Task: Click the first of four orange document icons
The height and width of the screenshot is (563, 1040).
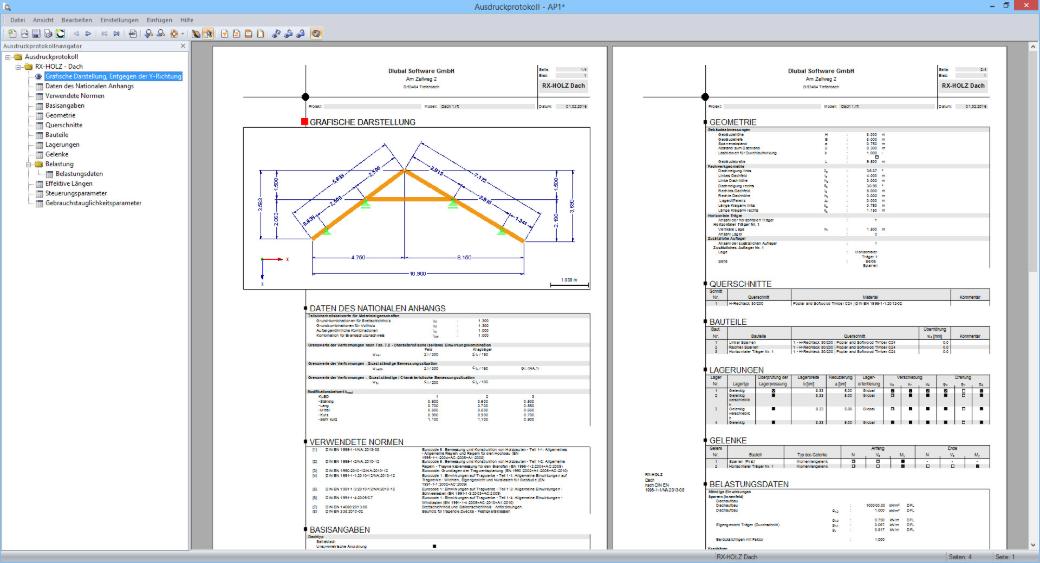Action: pos(224,33)
